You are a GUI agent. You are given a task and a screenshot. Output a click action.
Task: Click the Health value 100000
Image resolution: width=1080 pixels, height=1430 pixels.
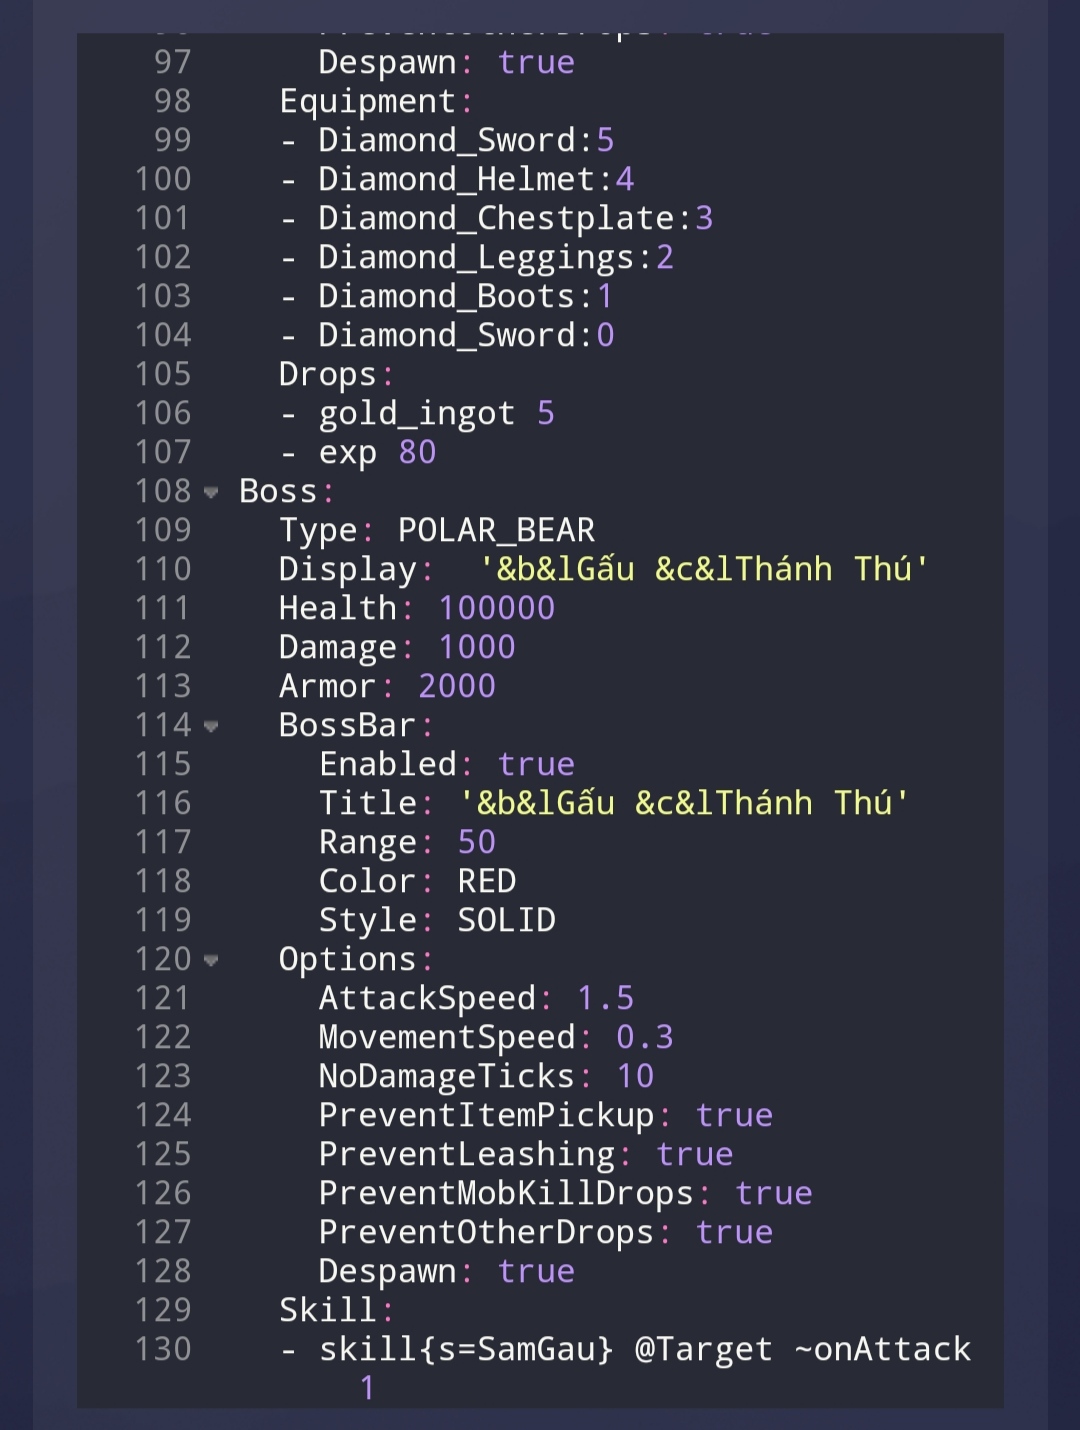coord(496,608)
